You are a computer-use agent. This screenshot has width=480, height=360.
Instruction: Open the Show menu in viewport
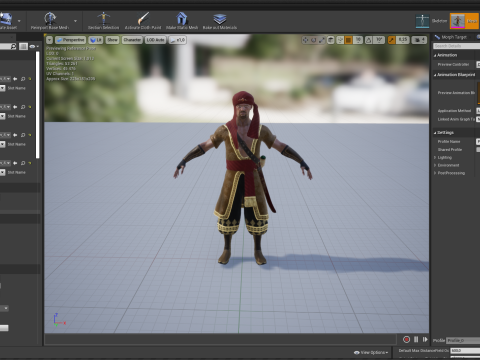(x=112, y=40)
